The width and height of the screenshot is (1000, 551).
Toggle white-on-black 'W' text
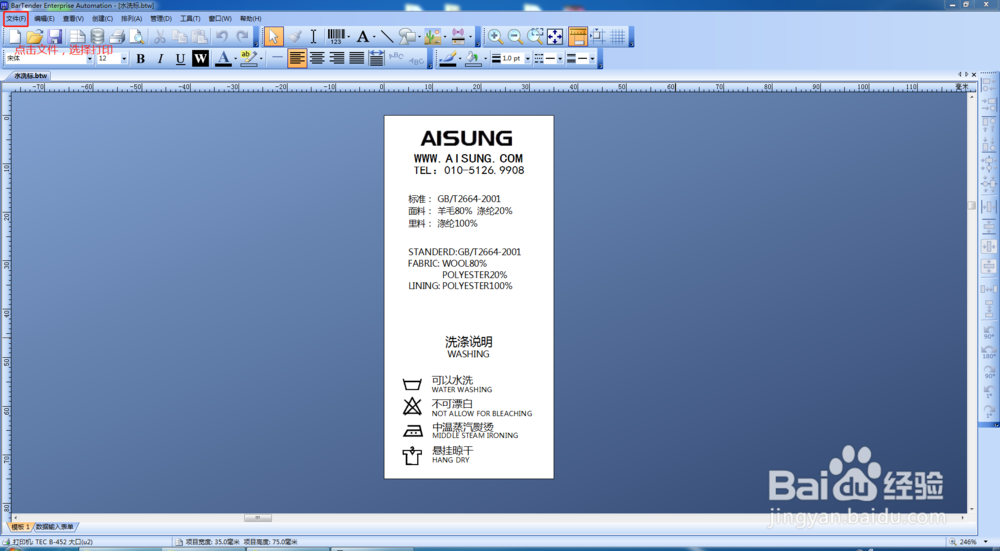(x=200, y=59)
